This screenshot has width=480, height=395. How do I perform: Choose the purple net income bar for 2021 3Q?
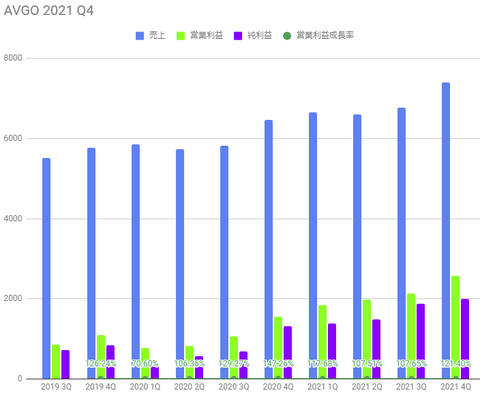click(x=421, y=341)
